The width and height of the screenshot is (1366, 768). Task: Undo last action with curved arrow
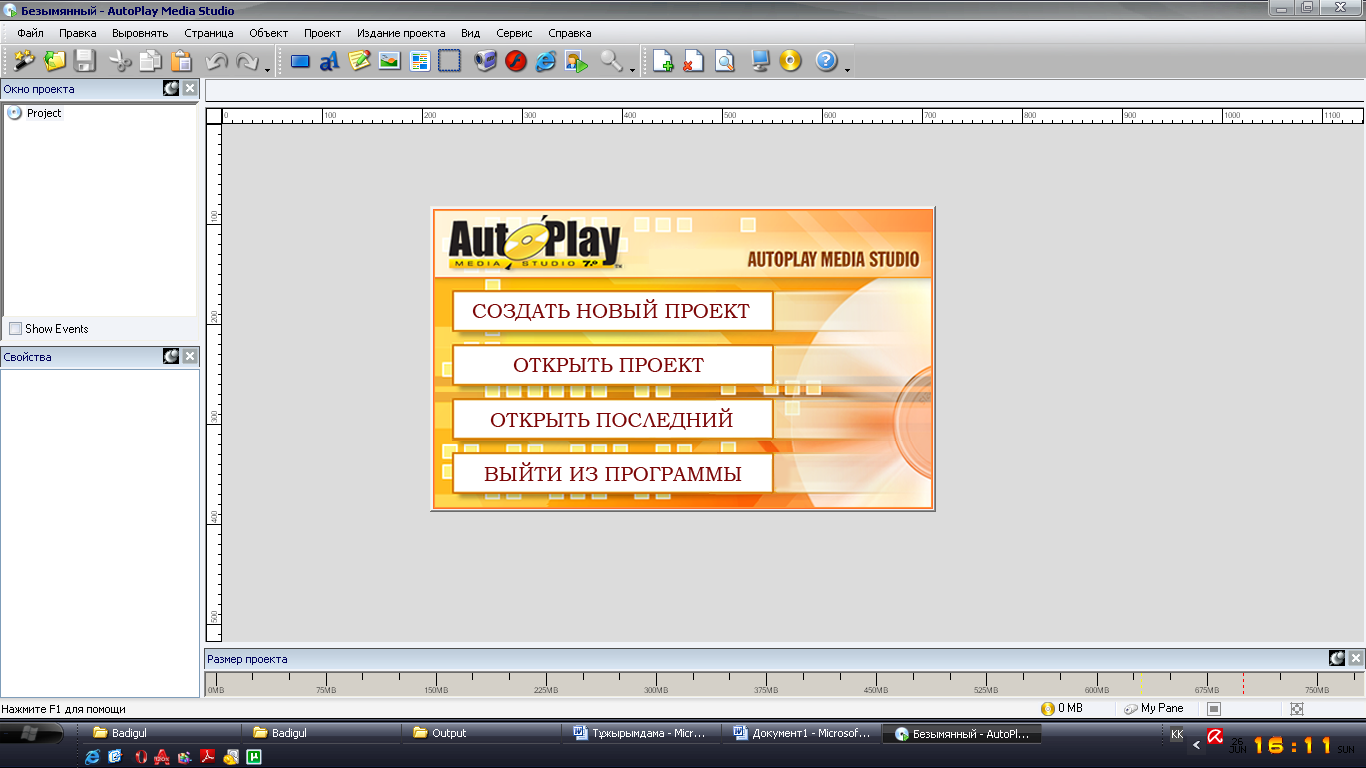(x=217, y=61)
